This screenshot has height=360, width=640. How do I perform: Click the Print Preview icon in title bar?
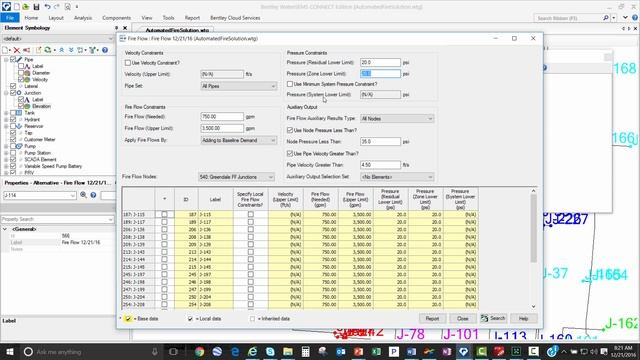[x=67, y=7]
